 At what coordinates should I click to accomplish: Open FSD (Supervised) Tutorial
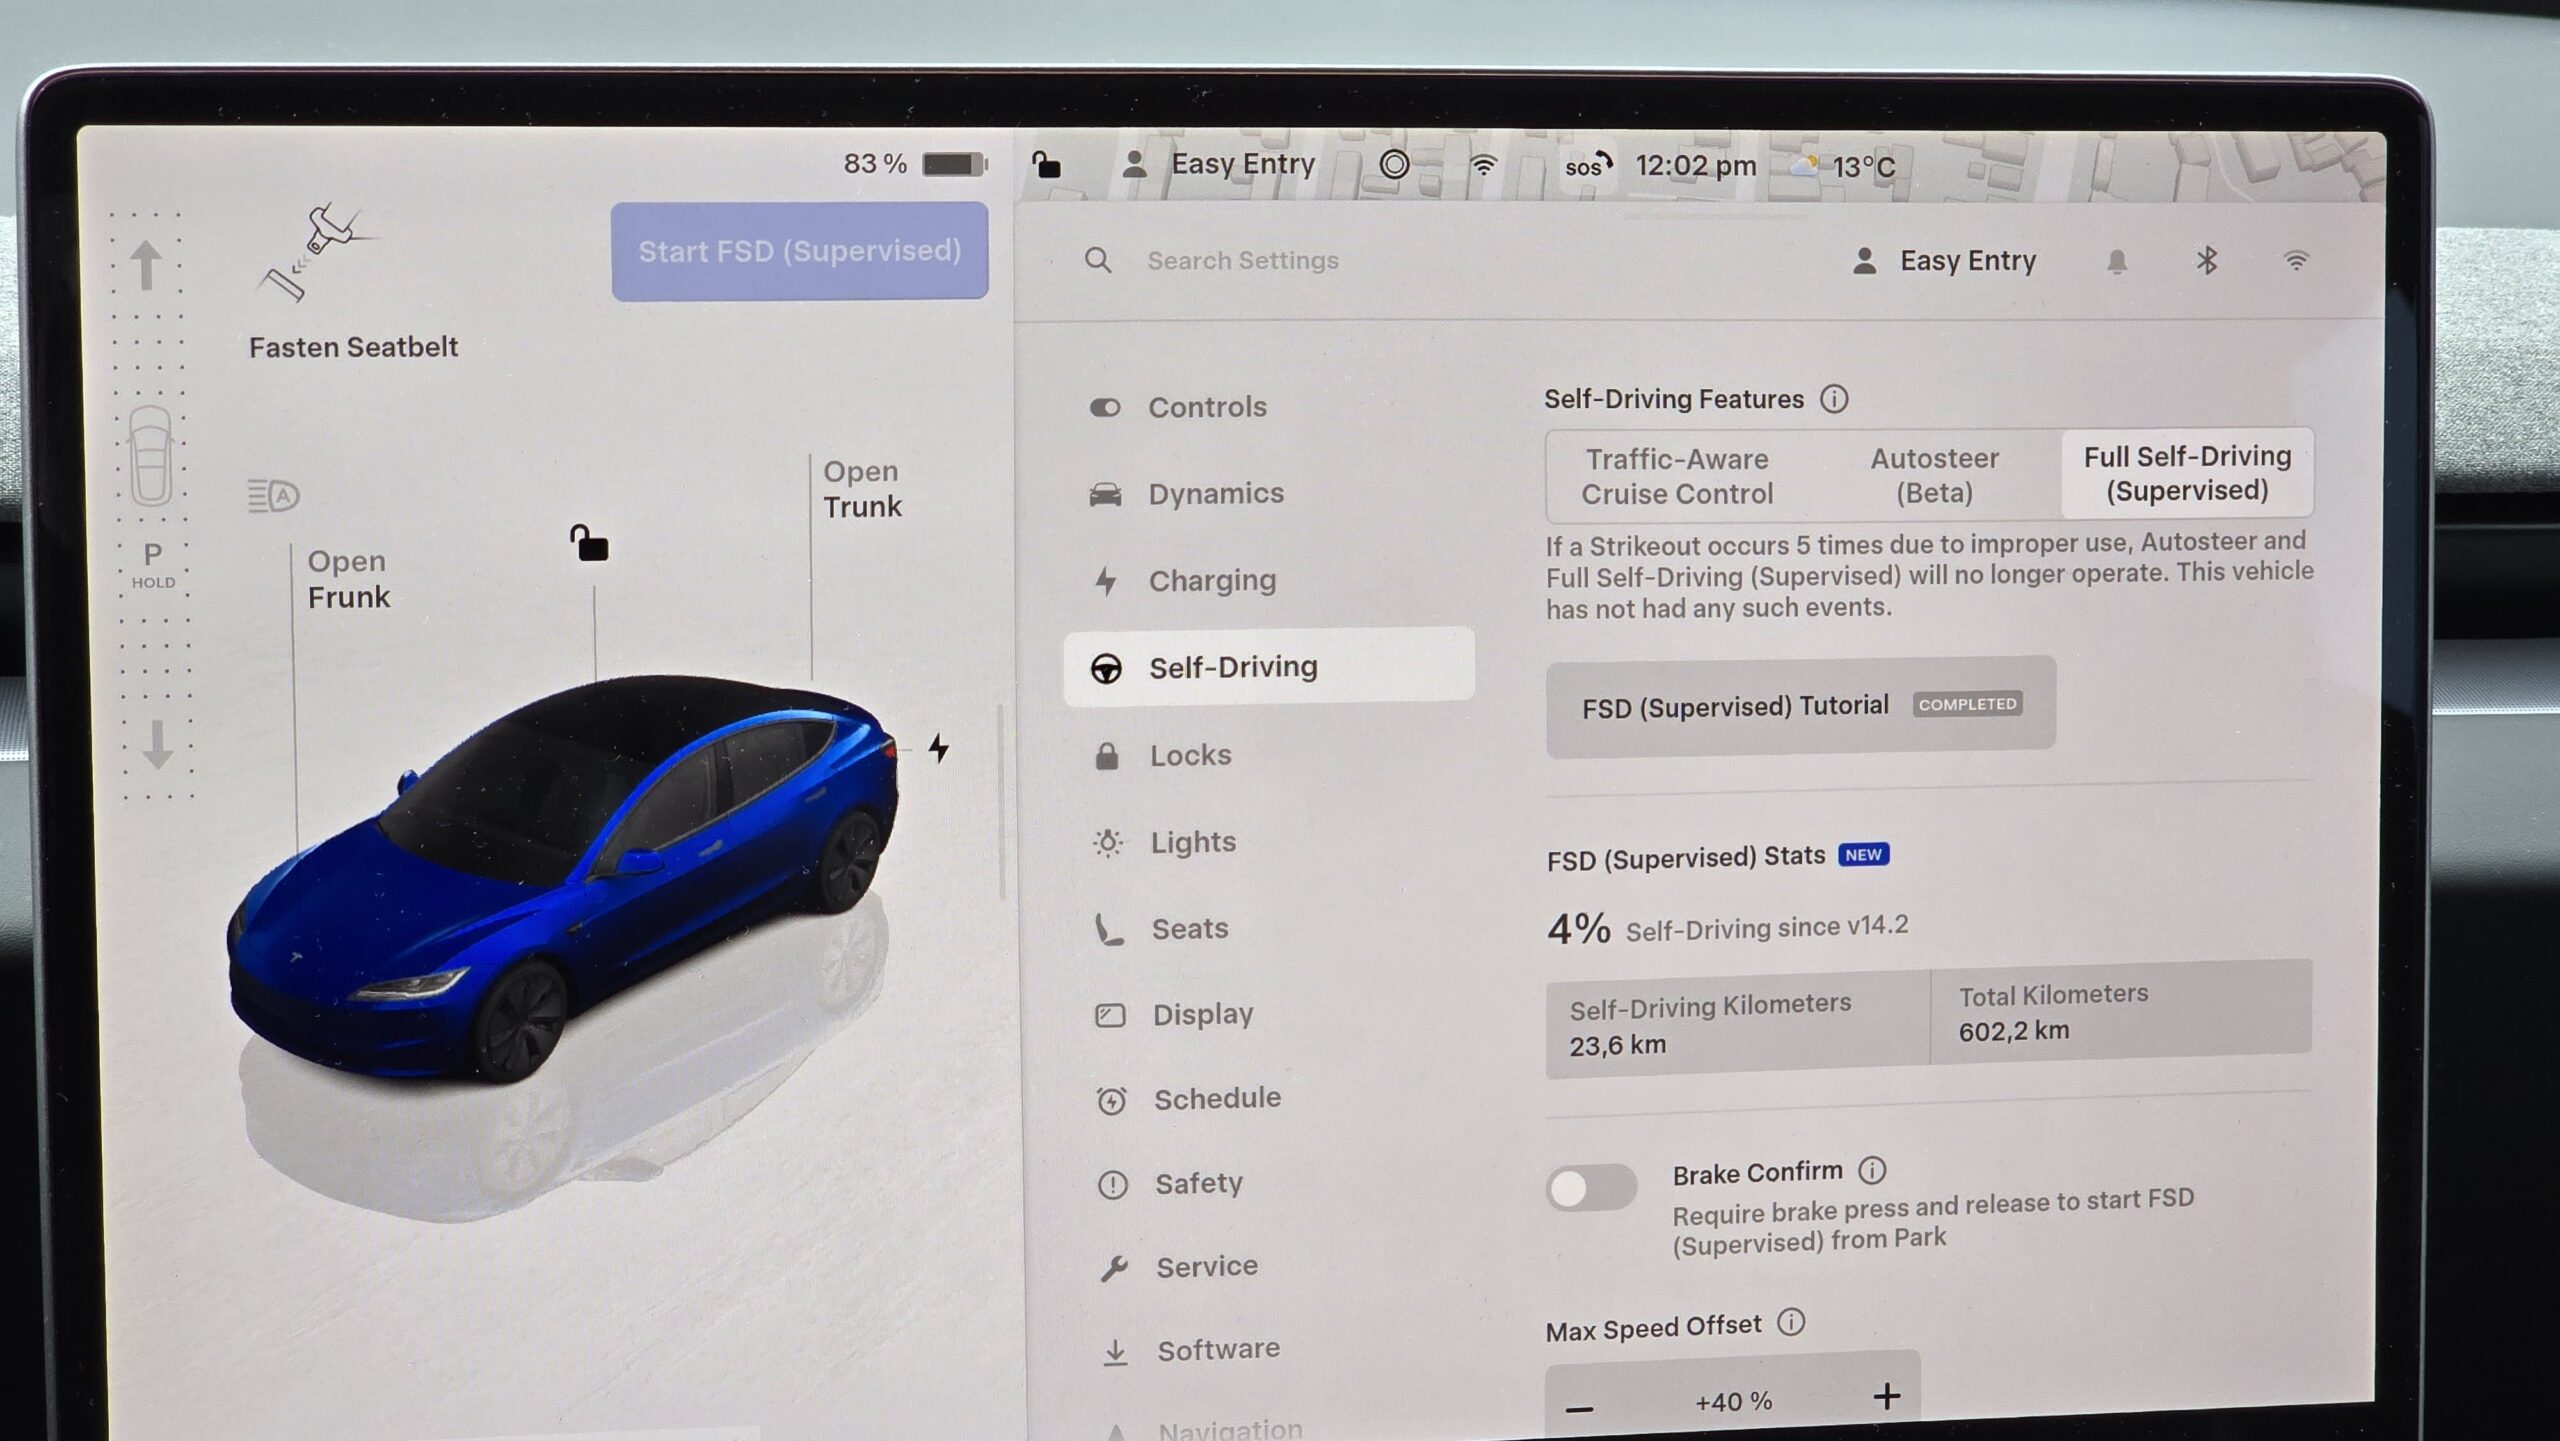[x=1800, y=706]
